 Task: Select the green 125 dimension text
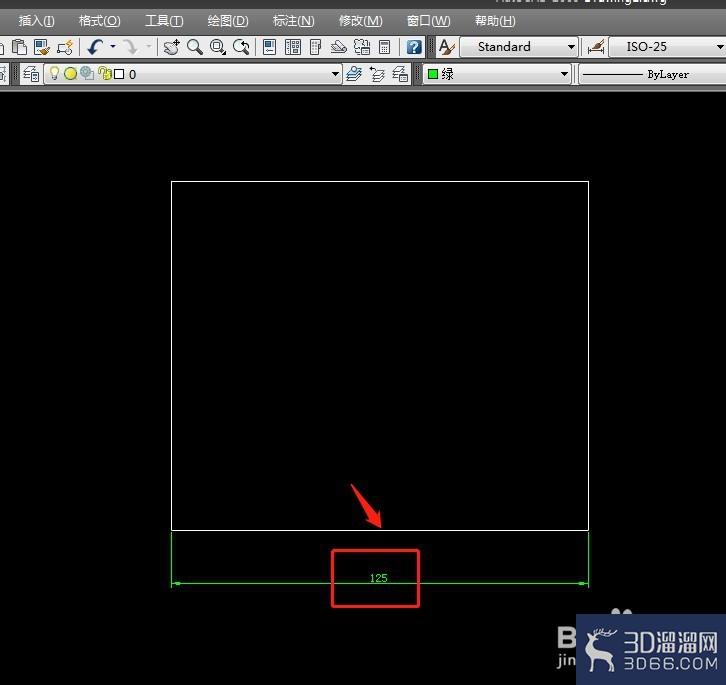(379, 578)
